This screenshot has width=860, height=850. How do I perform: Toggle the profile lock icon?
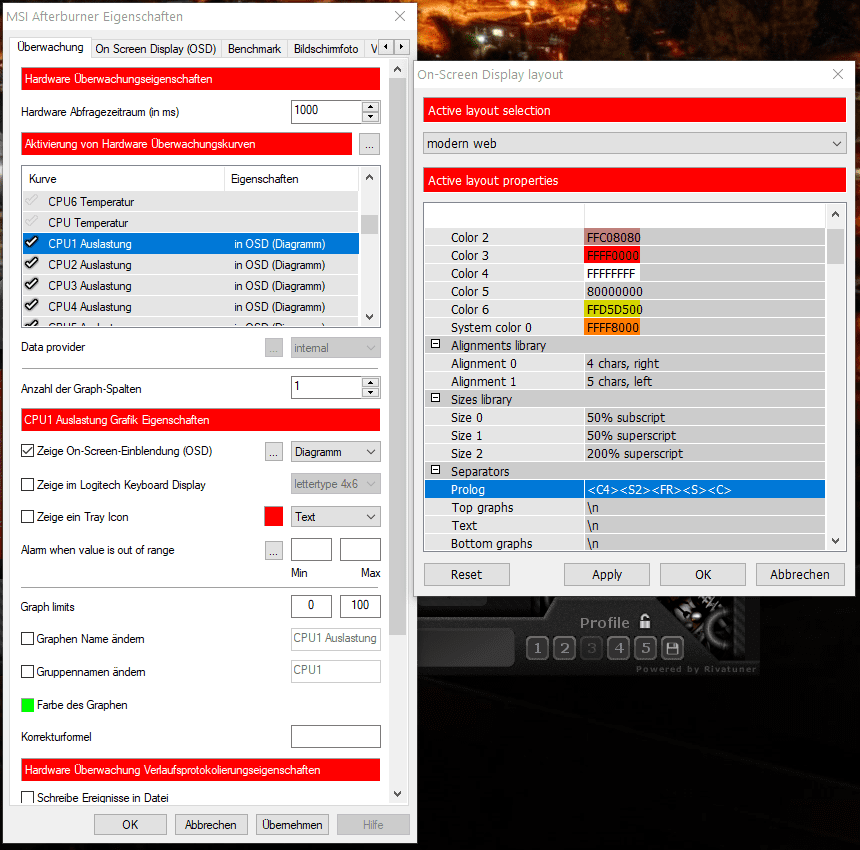tap(645, 621)
